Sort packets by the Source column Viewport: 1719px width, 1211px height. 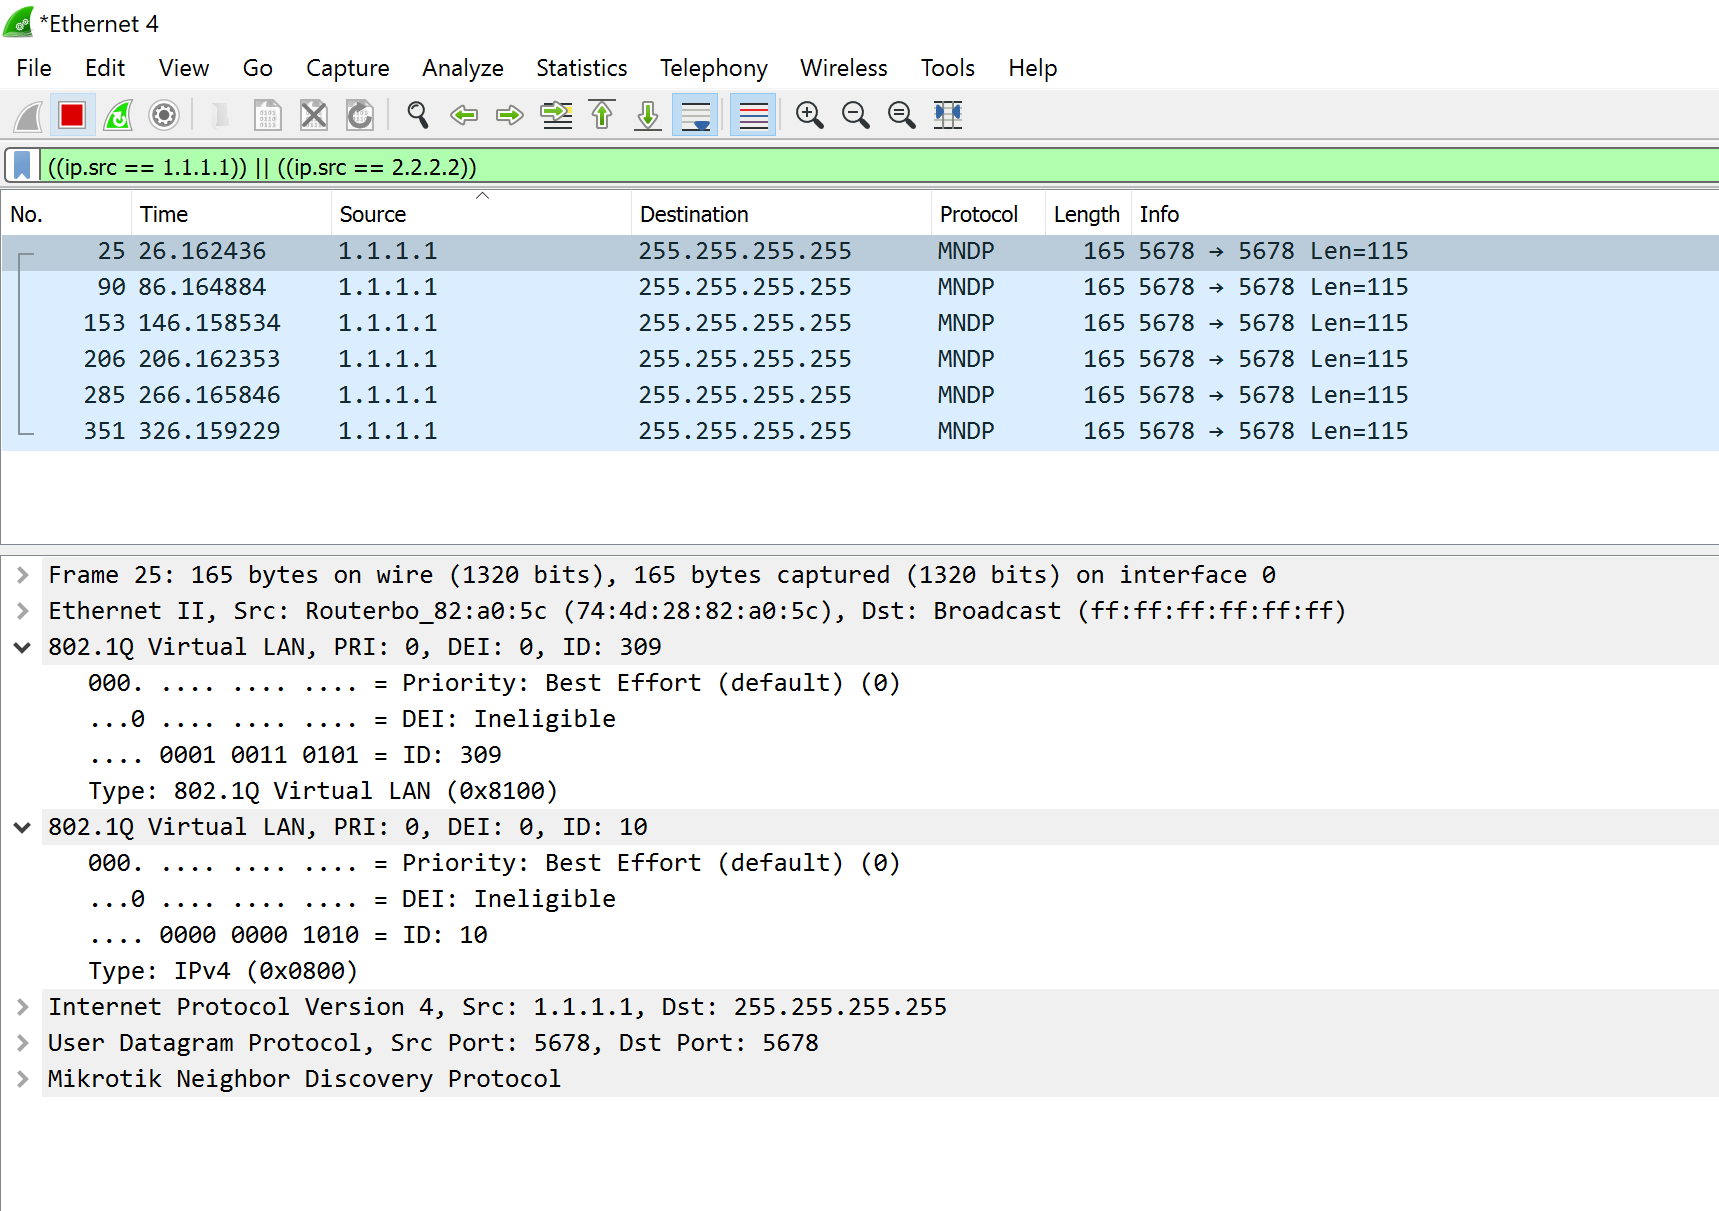[481, 214]
